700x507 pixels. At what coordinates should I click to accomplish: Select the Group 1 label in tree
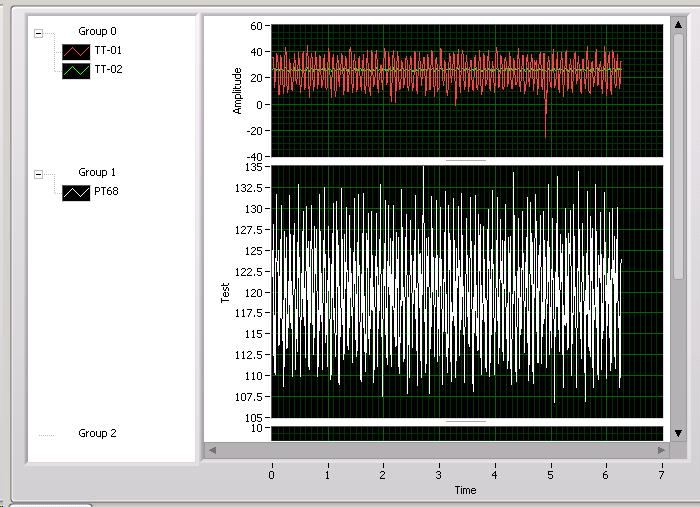coord(97,173)
